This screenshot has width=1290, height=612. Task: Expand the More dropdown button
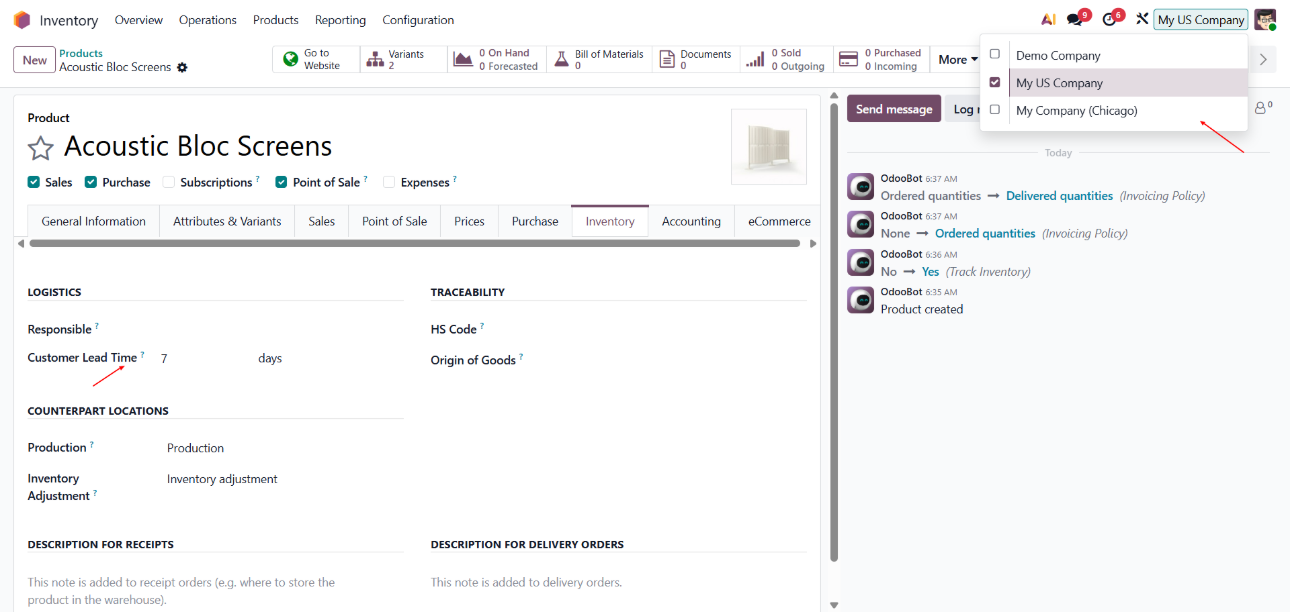(957, 60)
